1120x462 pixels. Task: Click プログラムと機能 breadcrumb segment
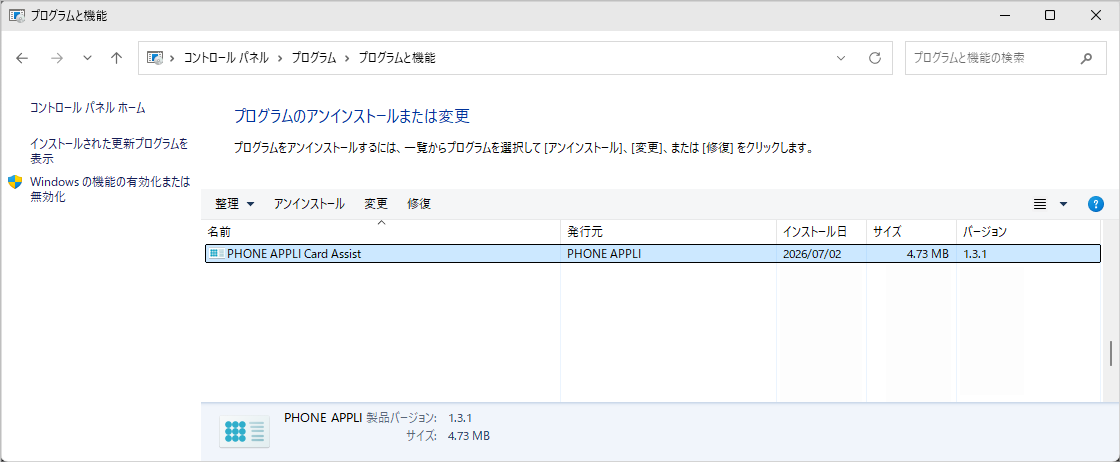coord(396,59)
